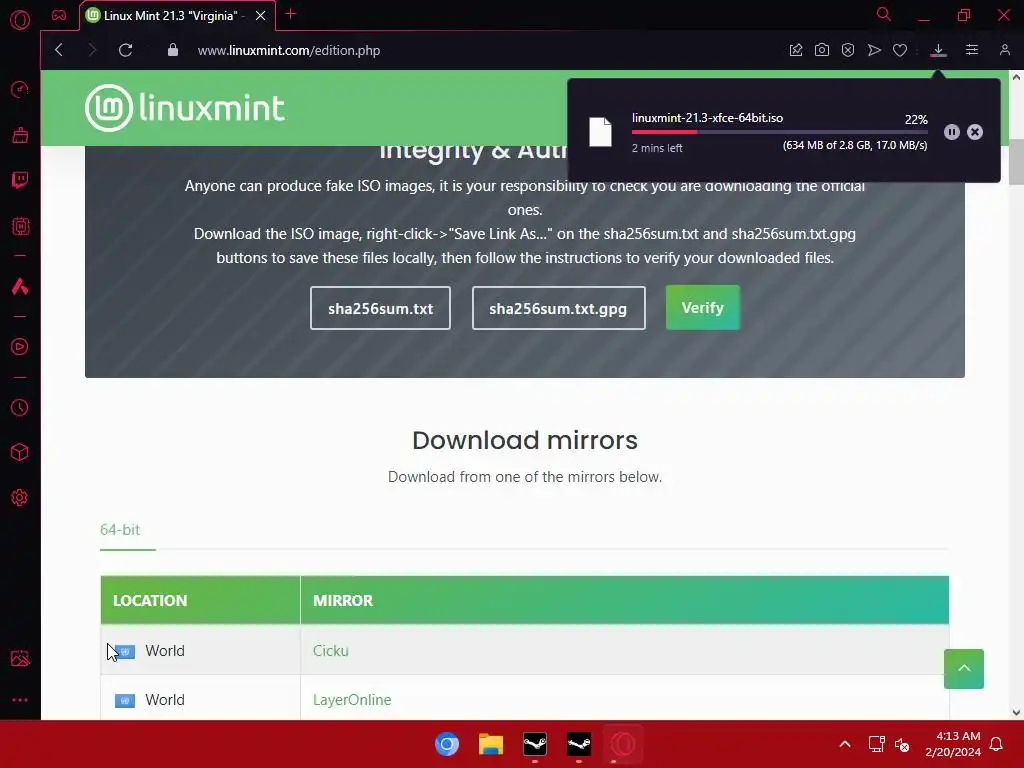Open the taskbar clock and date
Viewport: 1024px width, 768px height.
point(953,744)
